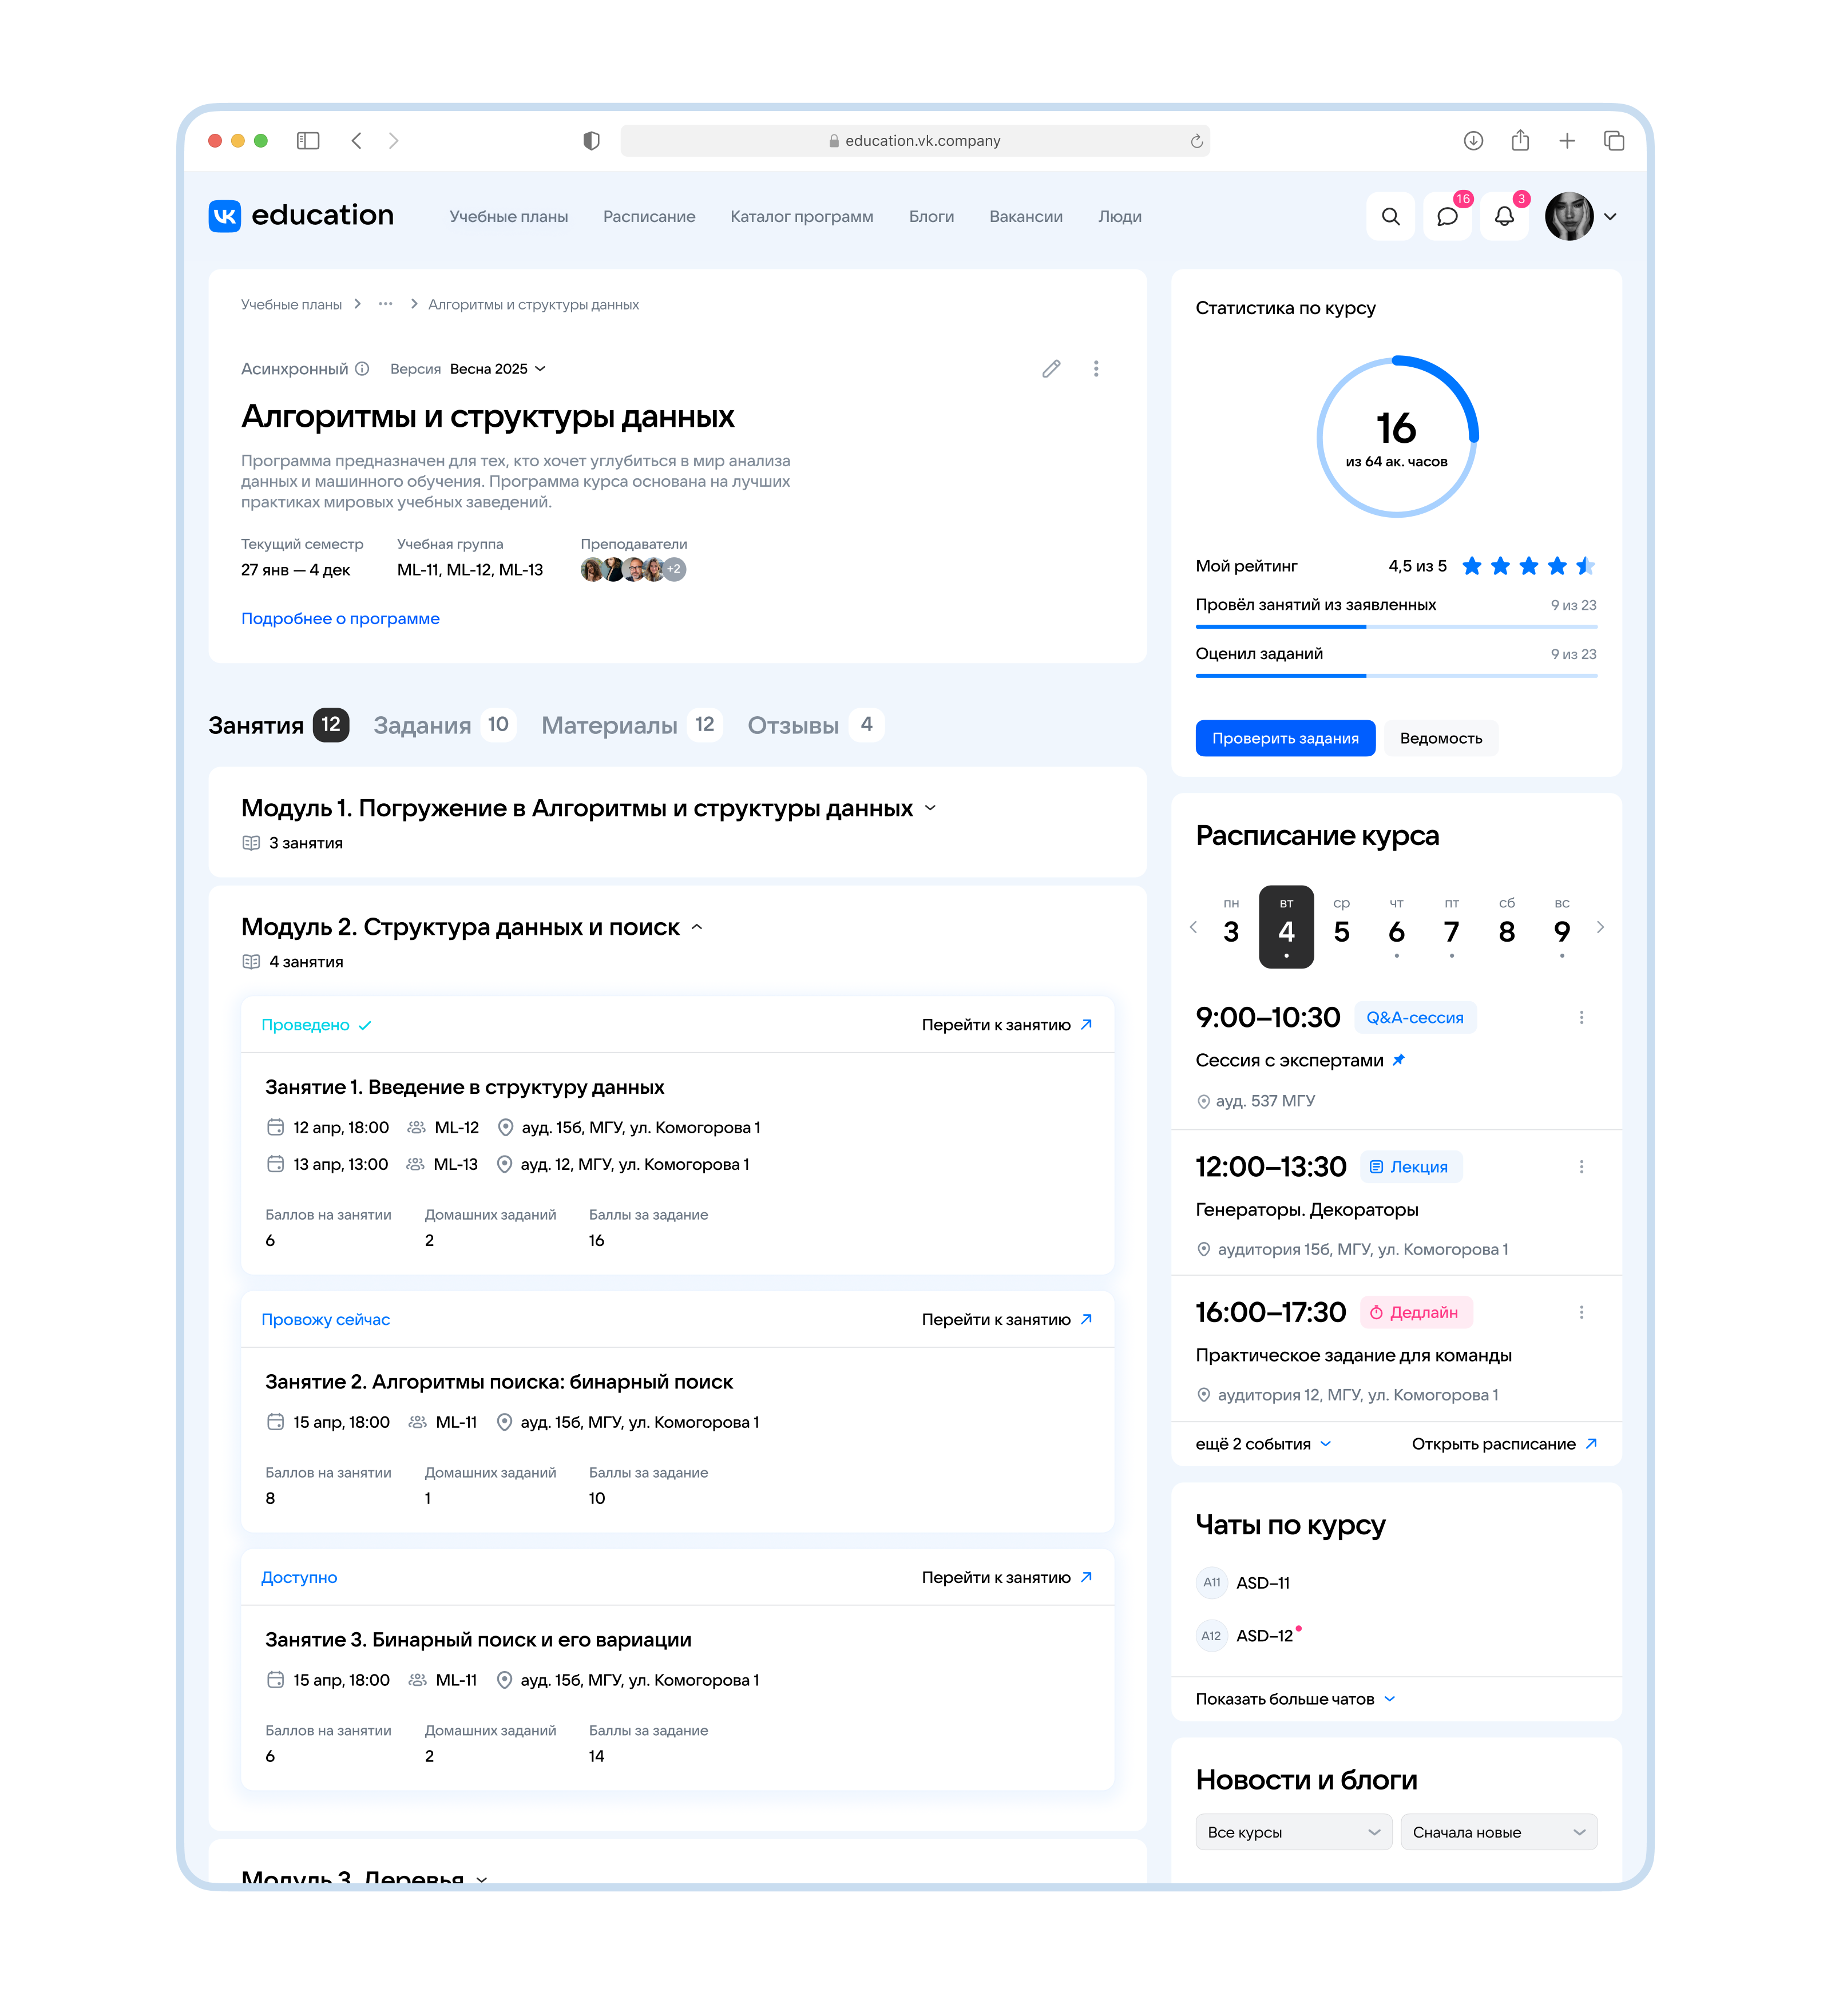Image resolution: width=1831 pixels, height=2016 pixels.
Task: Click the Проверить задания button
Action: click(x=1285, y=739)
